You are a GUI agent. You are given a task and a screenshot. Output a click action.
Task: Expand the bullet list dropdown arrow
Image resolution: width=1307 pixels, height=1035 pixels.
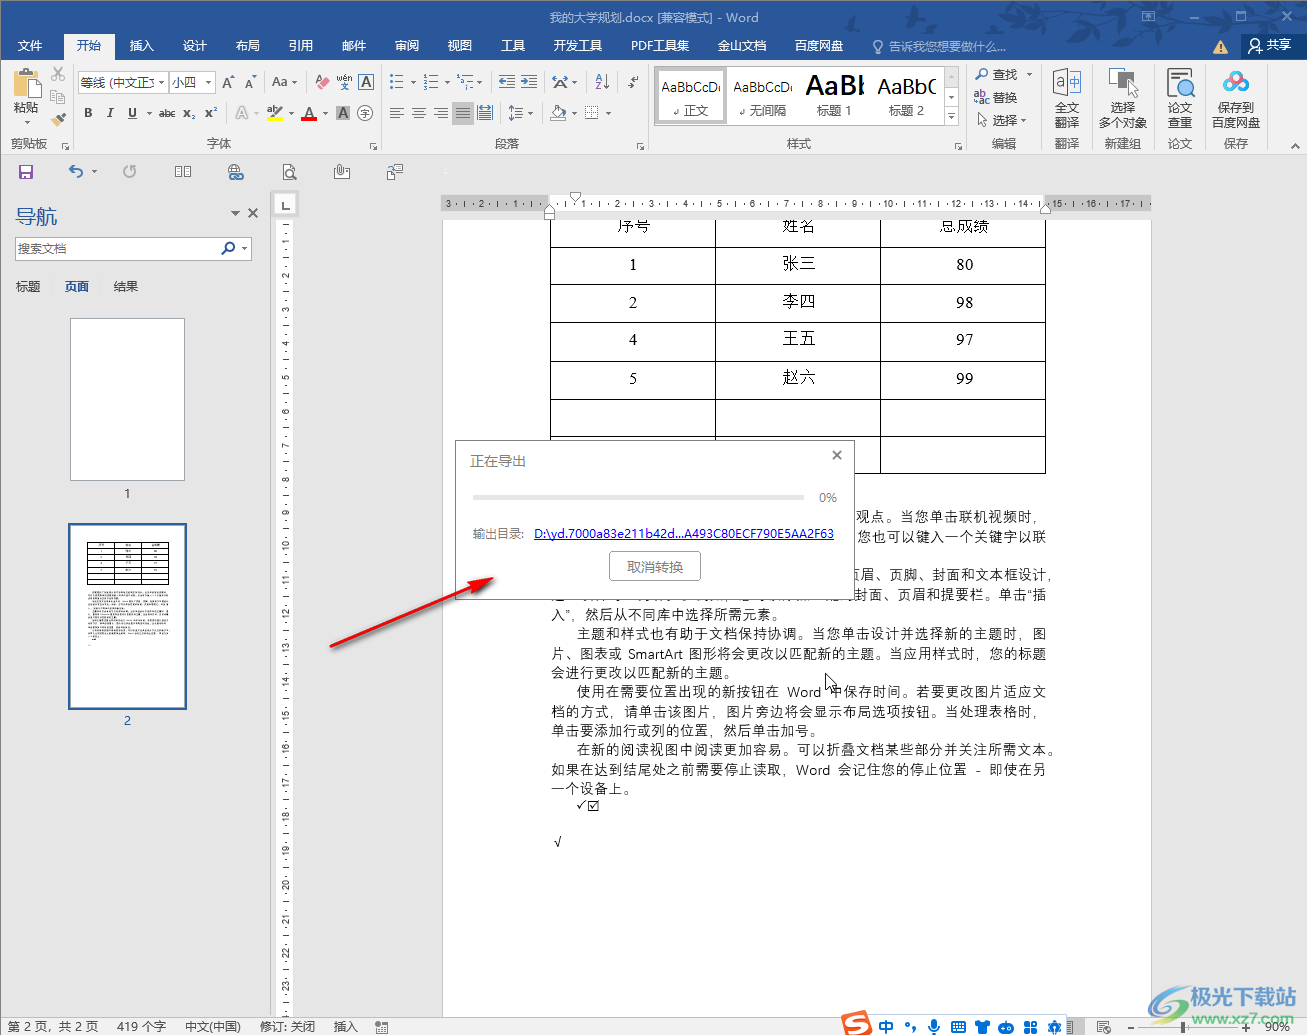point(414,83)
